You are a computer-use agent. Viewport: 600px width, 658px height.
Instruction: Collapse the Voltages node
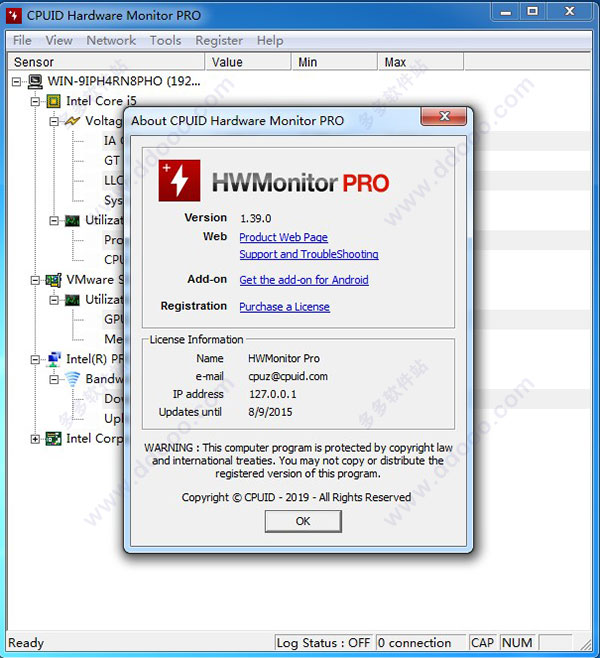54,121
